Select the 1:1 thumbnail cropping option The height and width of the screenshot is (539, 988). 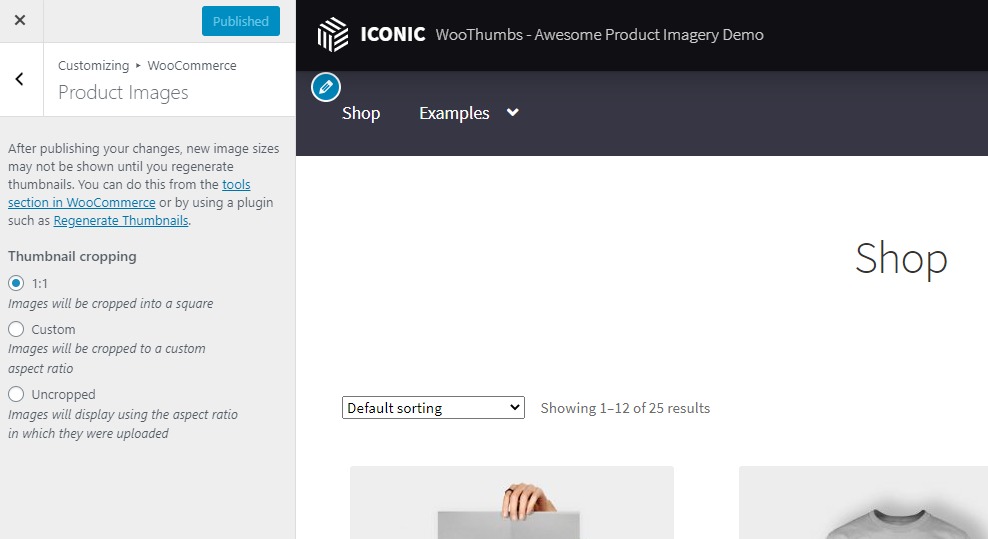16,283
